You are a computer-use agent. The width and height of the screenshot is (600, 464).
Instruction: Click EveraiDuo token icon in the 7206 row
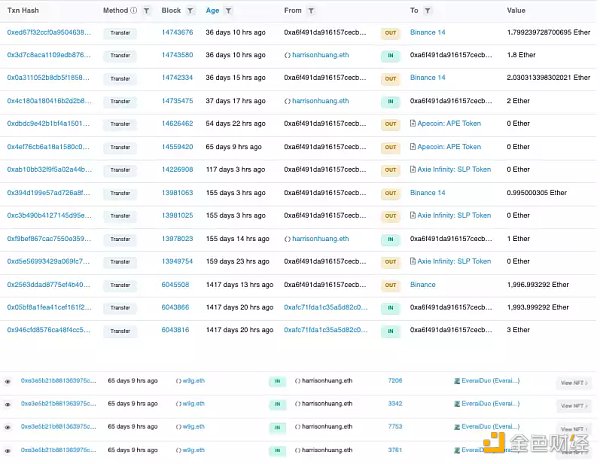point(457,381)
